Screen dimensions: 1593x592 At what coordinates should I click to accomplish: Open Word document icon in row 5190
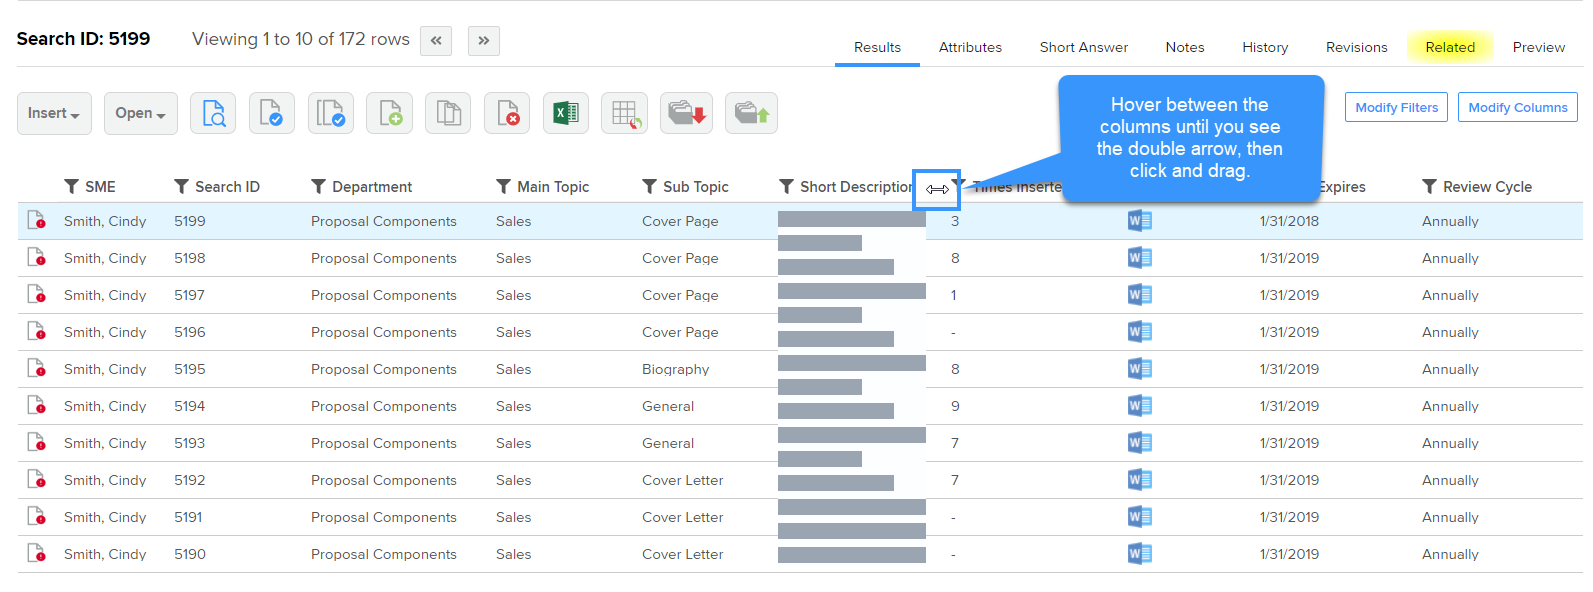click(1139, 554)
